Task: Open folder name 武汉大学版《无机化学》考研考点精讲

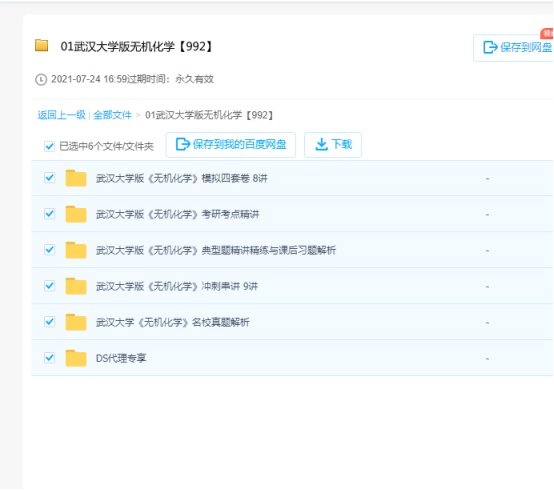Action: tap(177, 214)
